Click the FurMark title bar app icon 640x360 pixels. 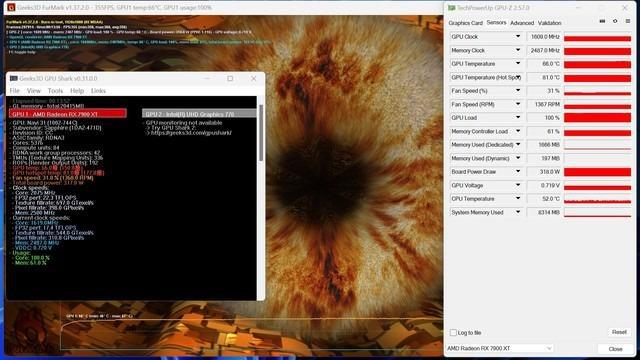[11, 7]
